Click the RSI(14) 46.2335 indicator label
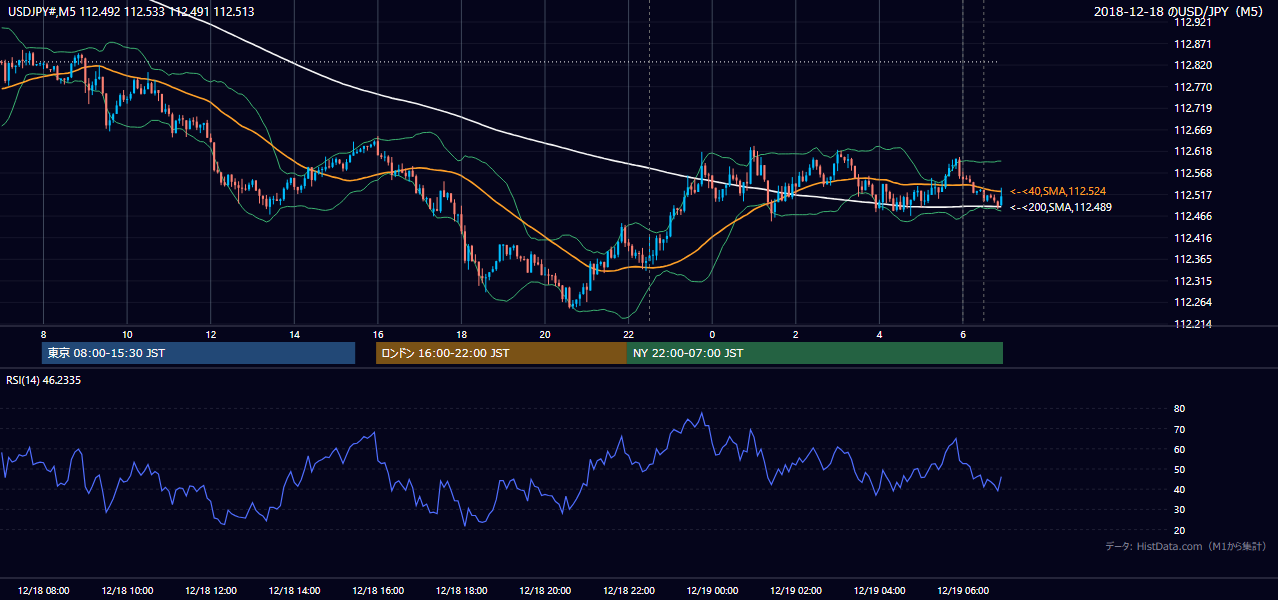The image size is (1278, 600). coord(45,380)
